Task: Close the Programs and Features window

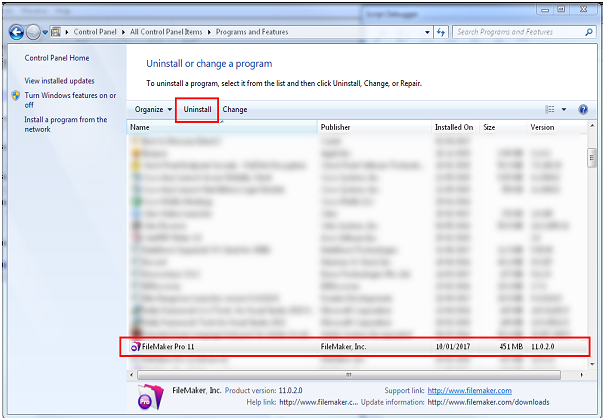Action: pos(583,10)
